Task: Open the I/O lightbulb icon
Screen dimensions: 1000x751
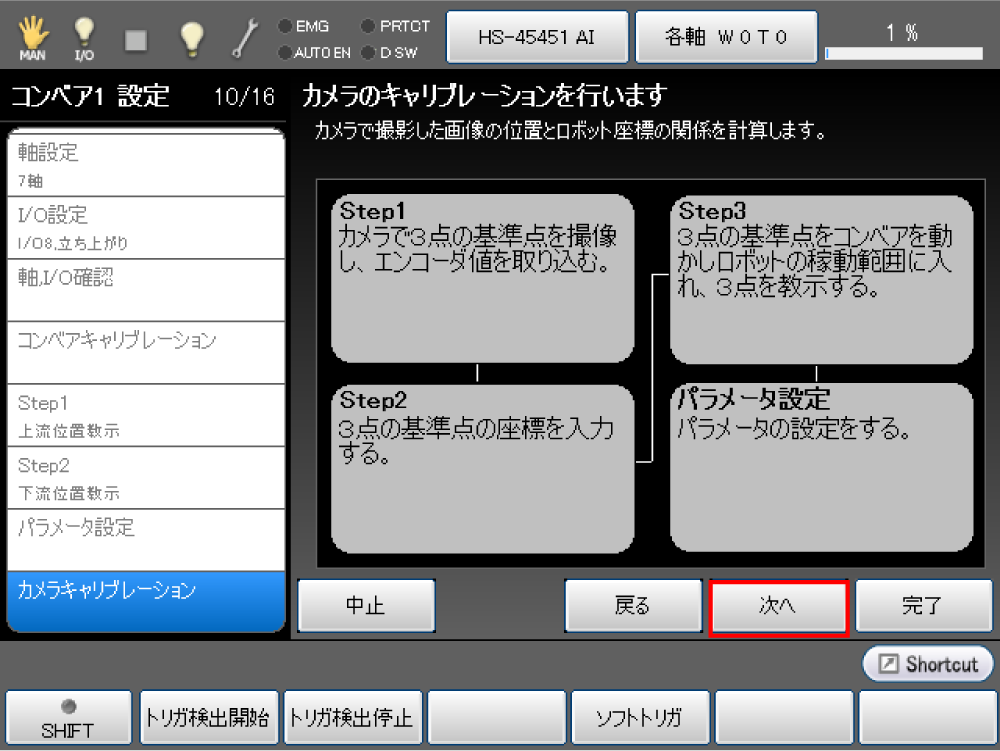Action: (84, 38)
